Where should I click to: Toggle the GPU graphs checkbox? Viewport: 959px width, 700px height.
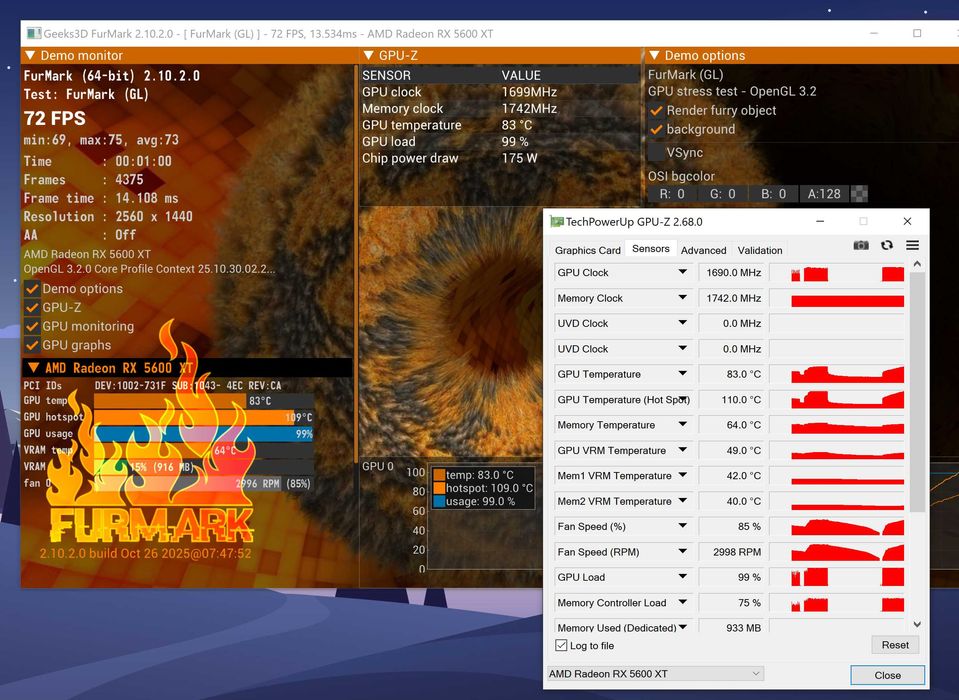(x=32, y=345)
